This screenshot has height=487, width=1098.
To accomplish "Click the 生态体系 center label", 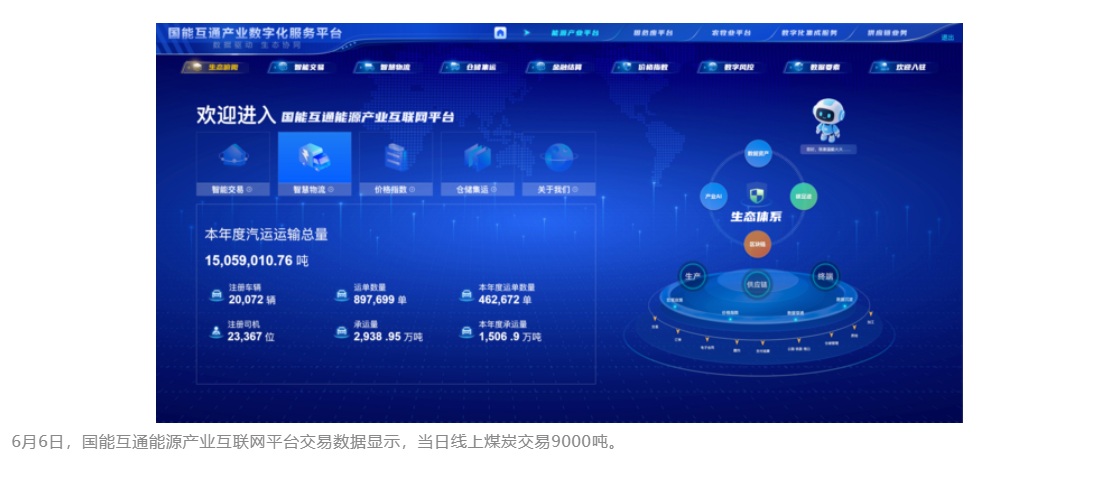I will click(756, 217).
